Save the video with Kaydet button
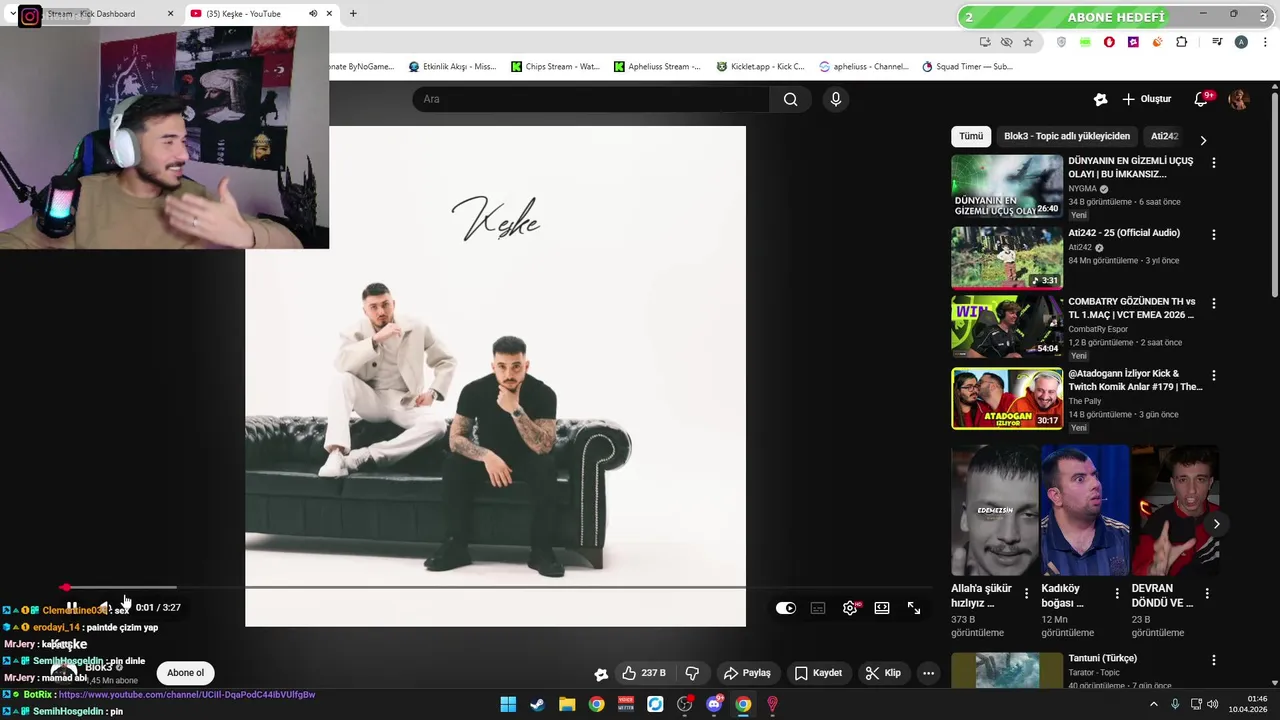This screenshot has height=720, width=1280. [818, 673]
